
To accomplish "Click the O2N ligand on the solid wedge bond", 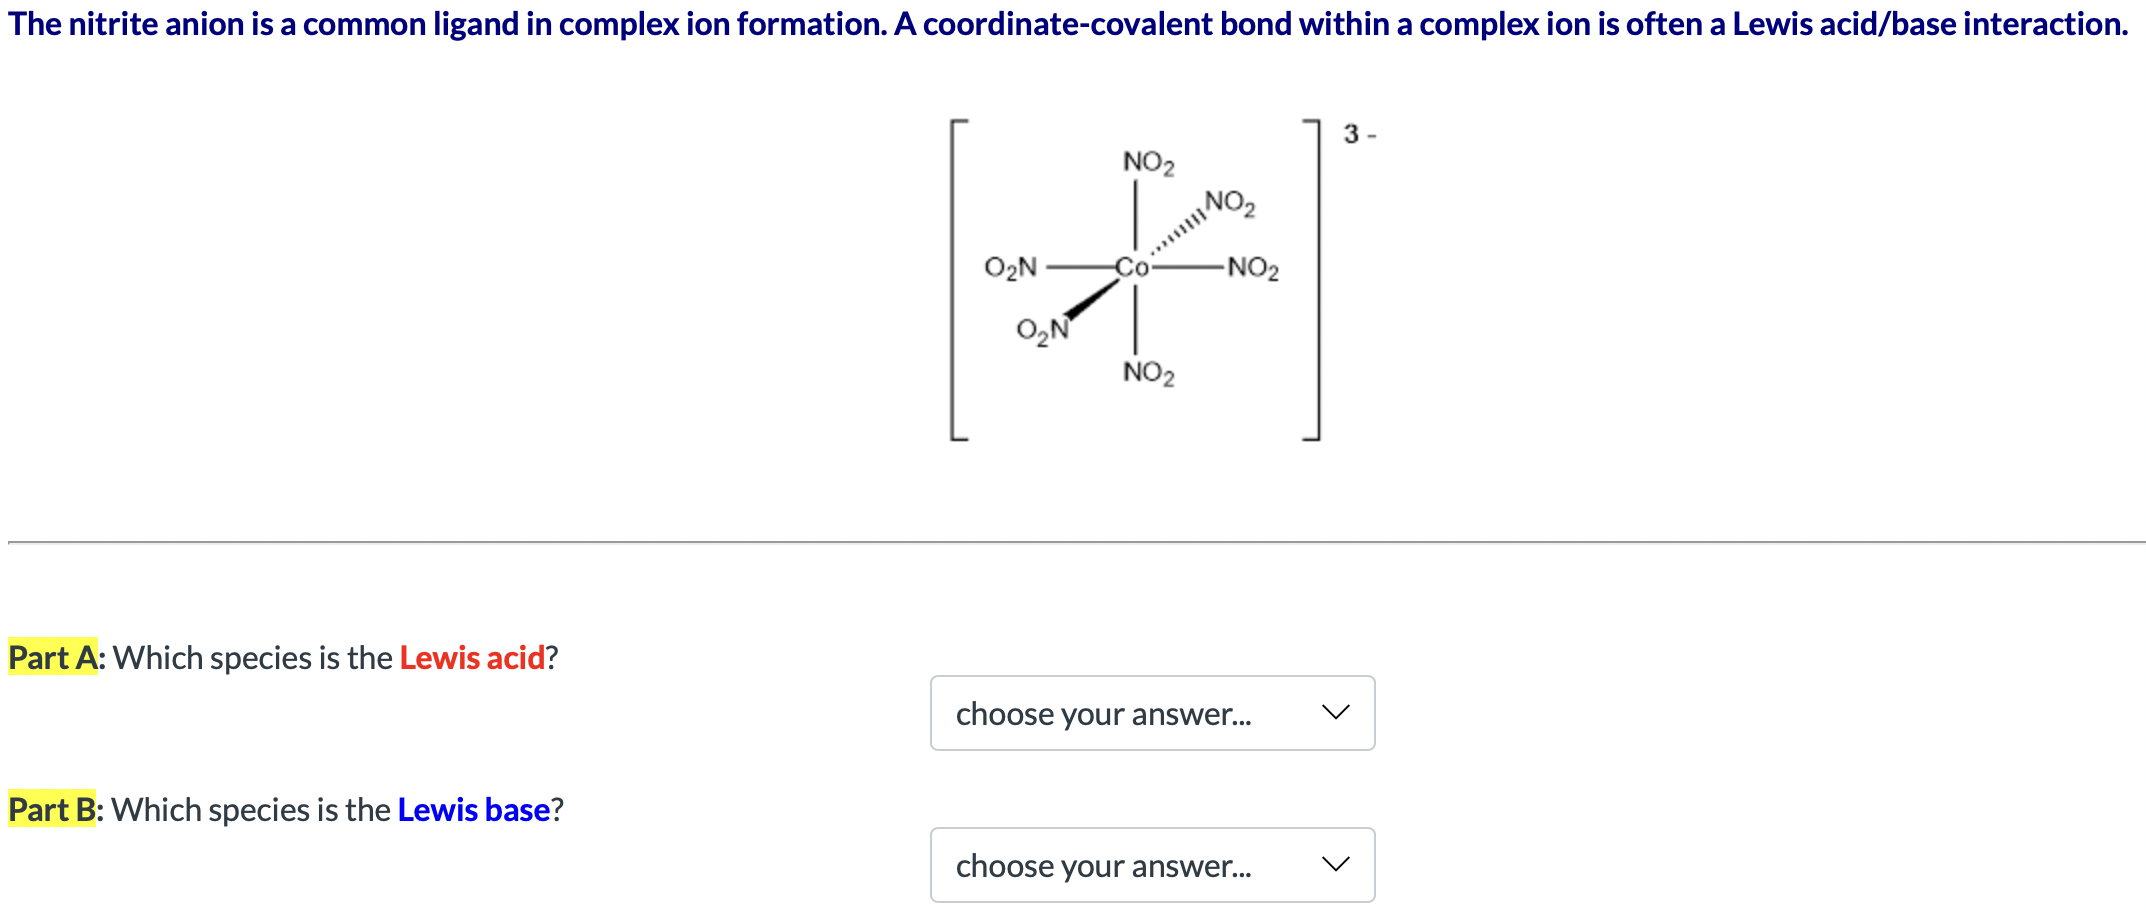I will click(x=1042, y=331).
